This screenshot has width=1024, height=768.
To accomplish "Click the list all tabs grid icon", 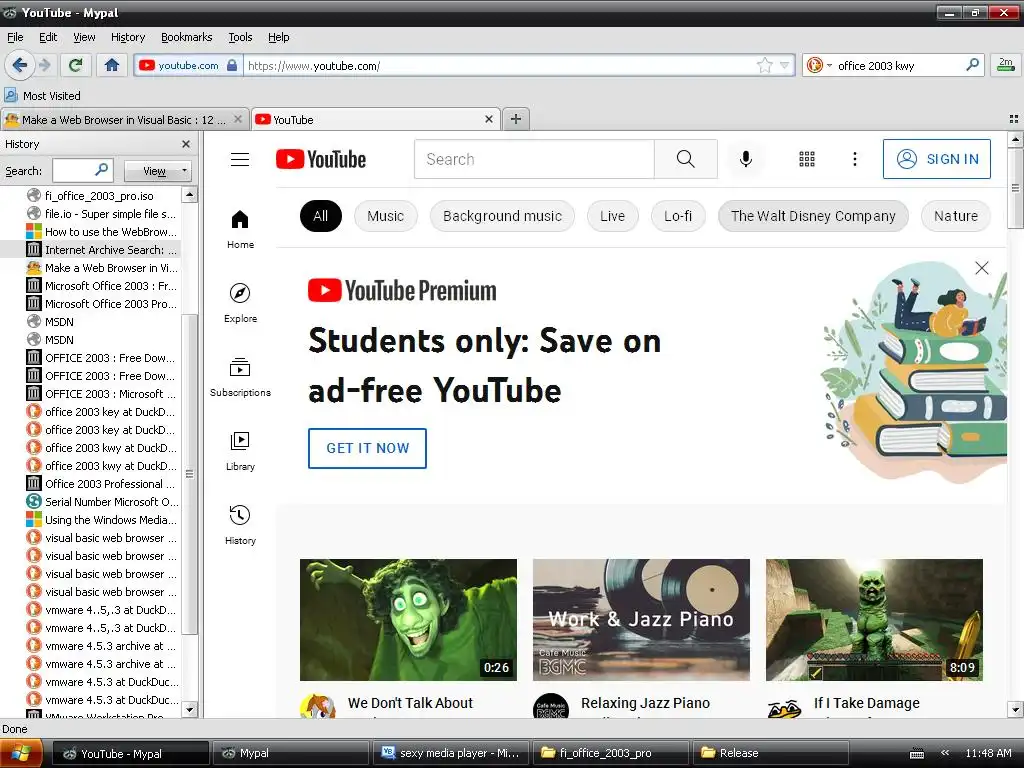I will [1014, 119].
